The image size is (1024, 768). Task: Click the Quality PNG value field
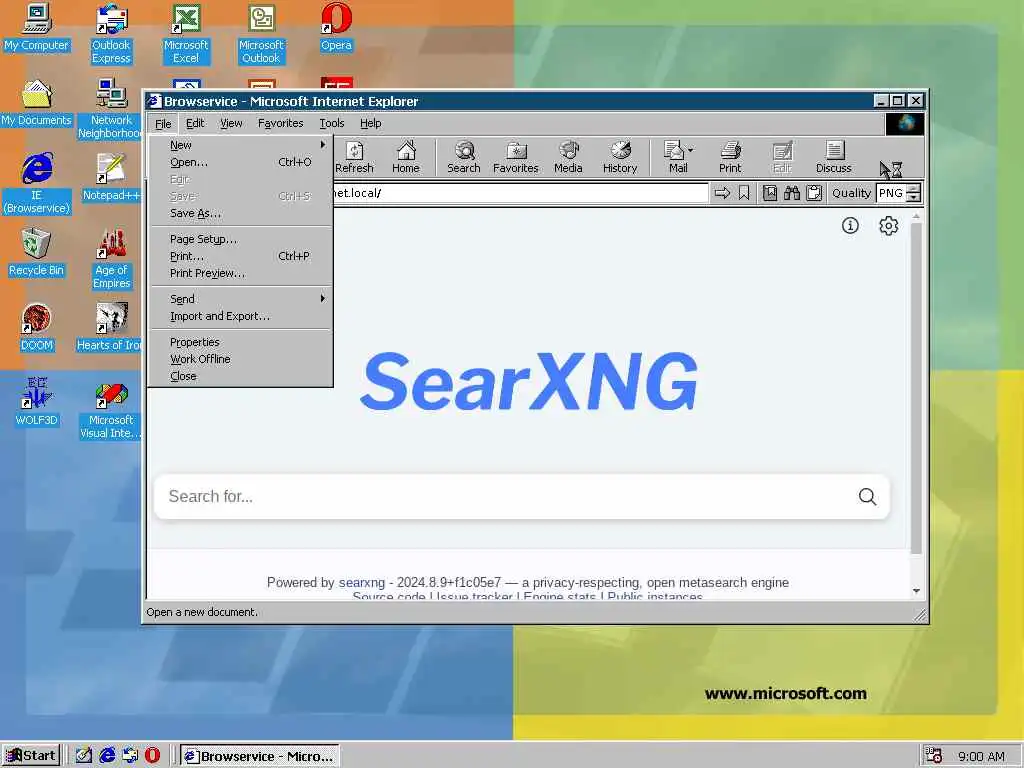(x=891, y=193)
